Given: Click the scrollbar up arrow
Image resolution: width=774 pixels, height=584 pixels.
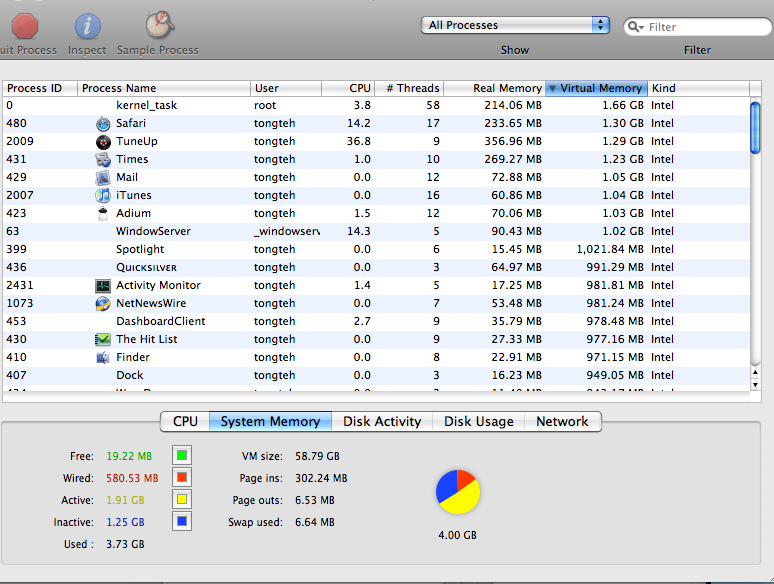Looking at the screenshot, I should pyautogui.click(x=755, y=373).
